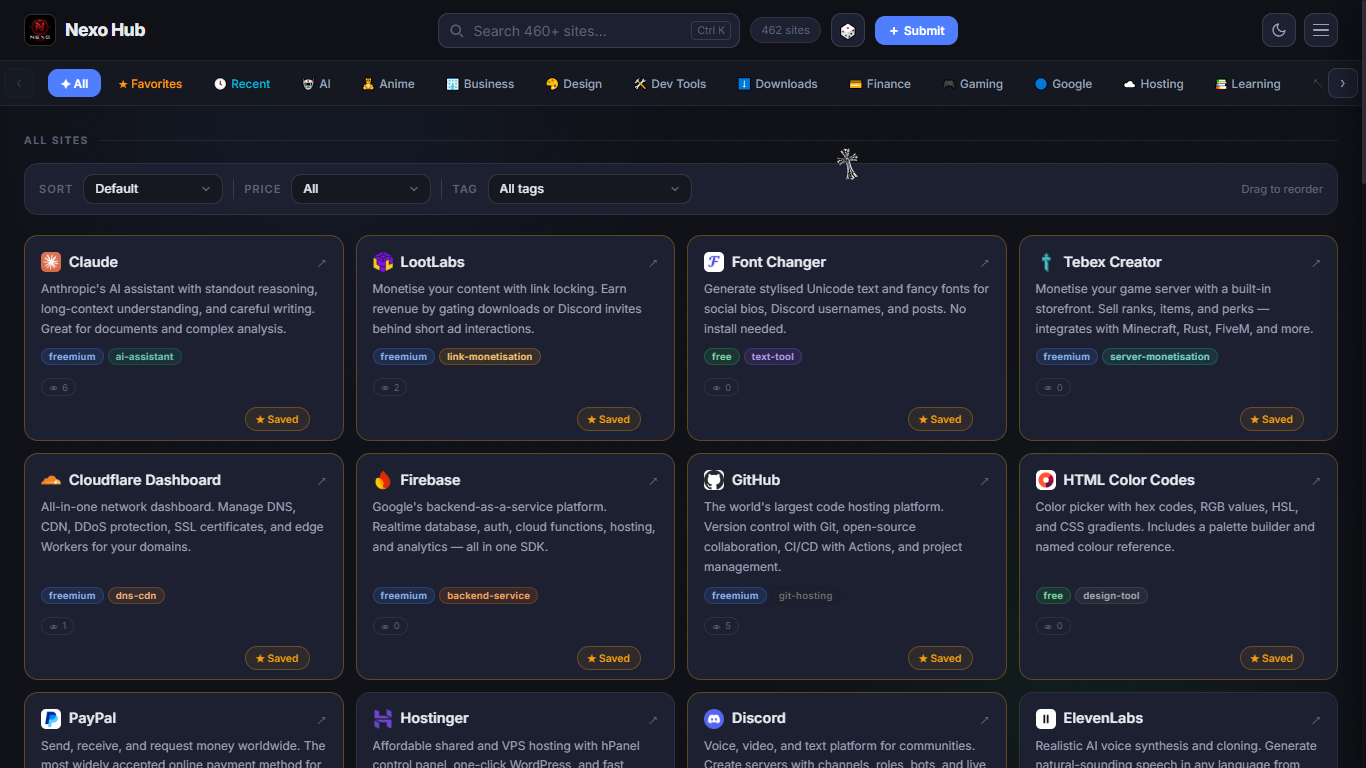Unsave LootLabs using its Saved button
This screenshot has height=768, width=1366.
tap(609, 419)
